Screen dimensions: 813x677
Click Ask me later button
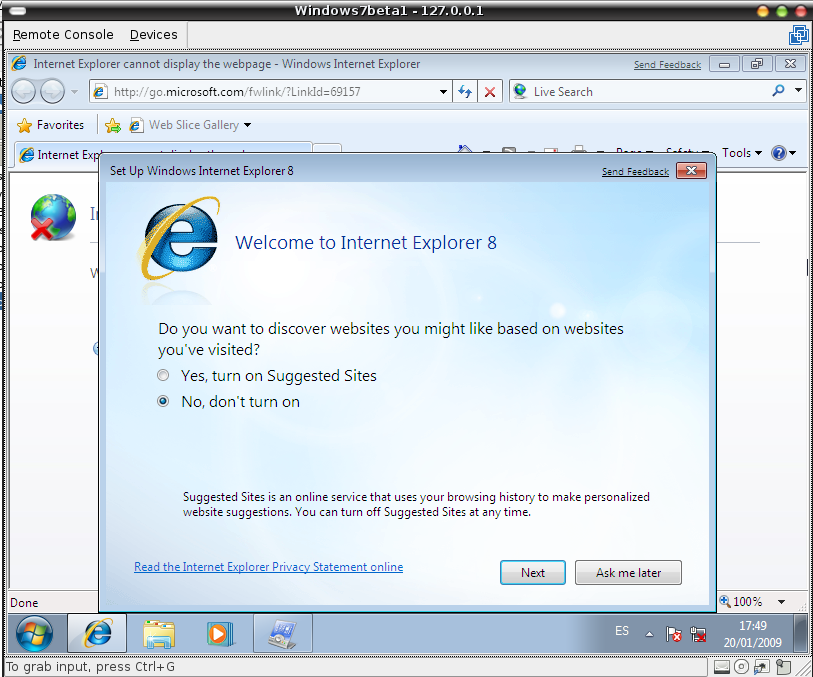pos(628,572)
